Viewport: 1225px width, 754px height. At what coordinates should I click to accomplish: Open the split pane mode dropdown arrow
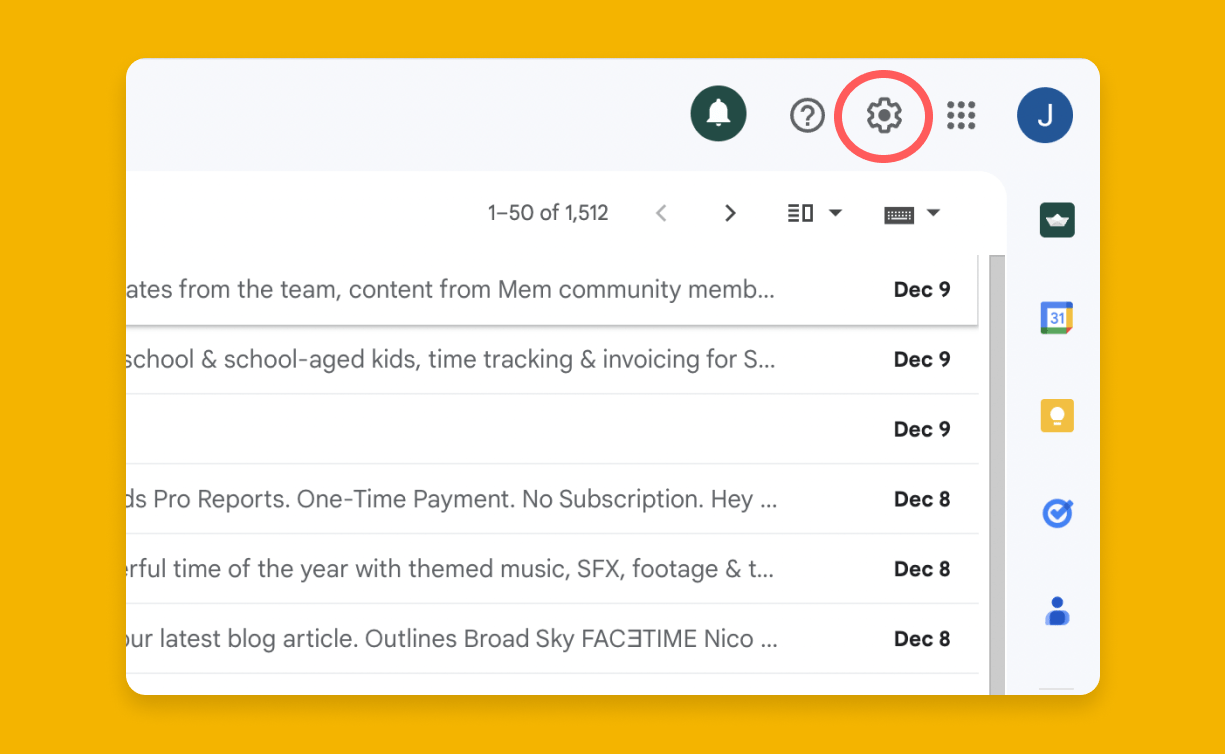836,213
